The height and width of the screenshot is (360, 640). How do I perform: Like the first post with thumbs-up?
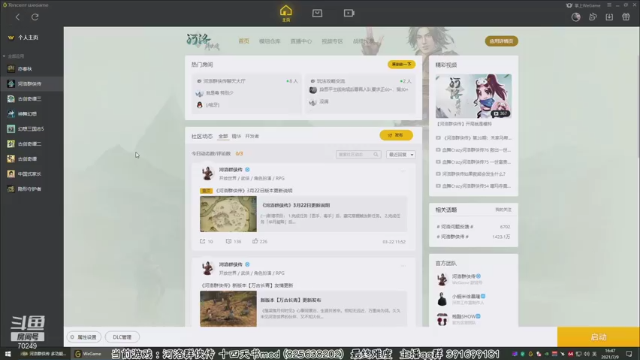click(x=255, y=241)
